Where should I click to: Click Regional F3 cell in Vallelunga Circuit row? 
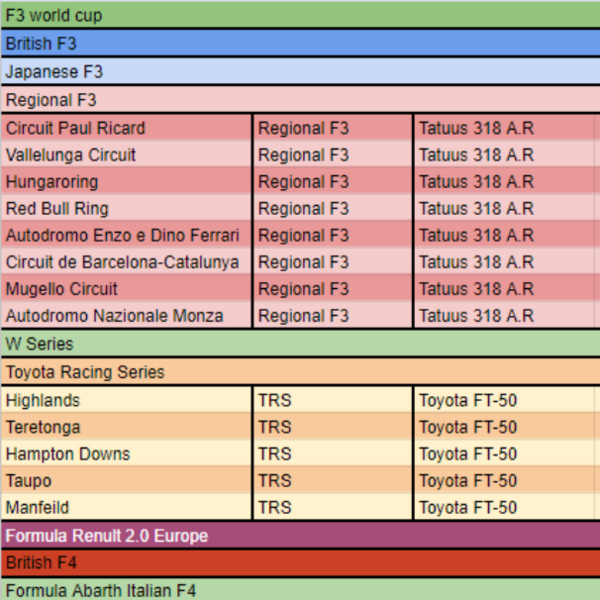[333, 155]
